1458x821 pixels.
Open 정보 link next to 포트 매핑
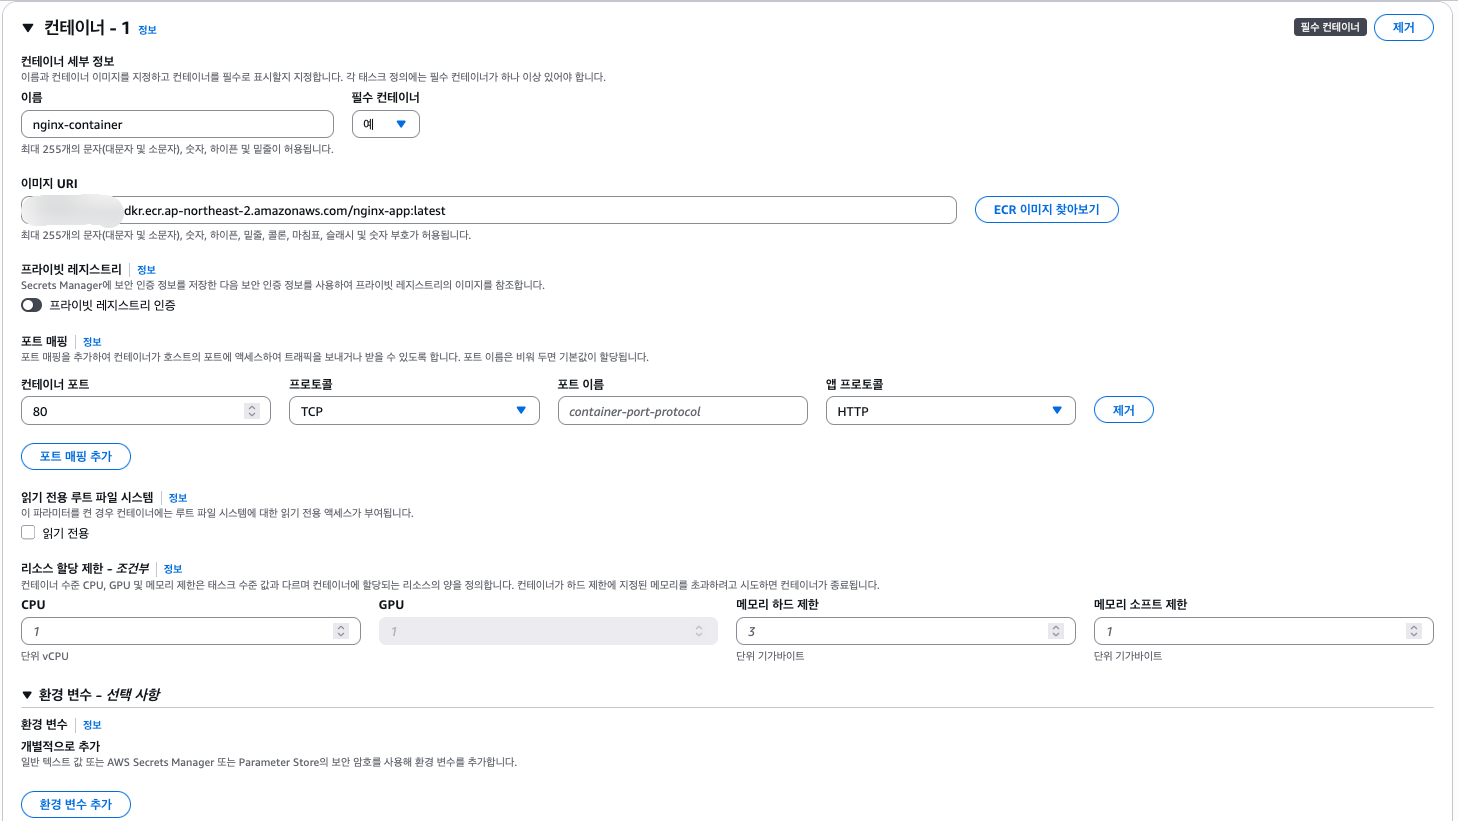pos(92,342)
